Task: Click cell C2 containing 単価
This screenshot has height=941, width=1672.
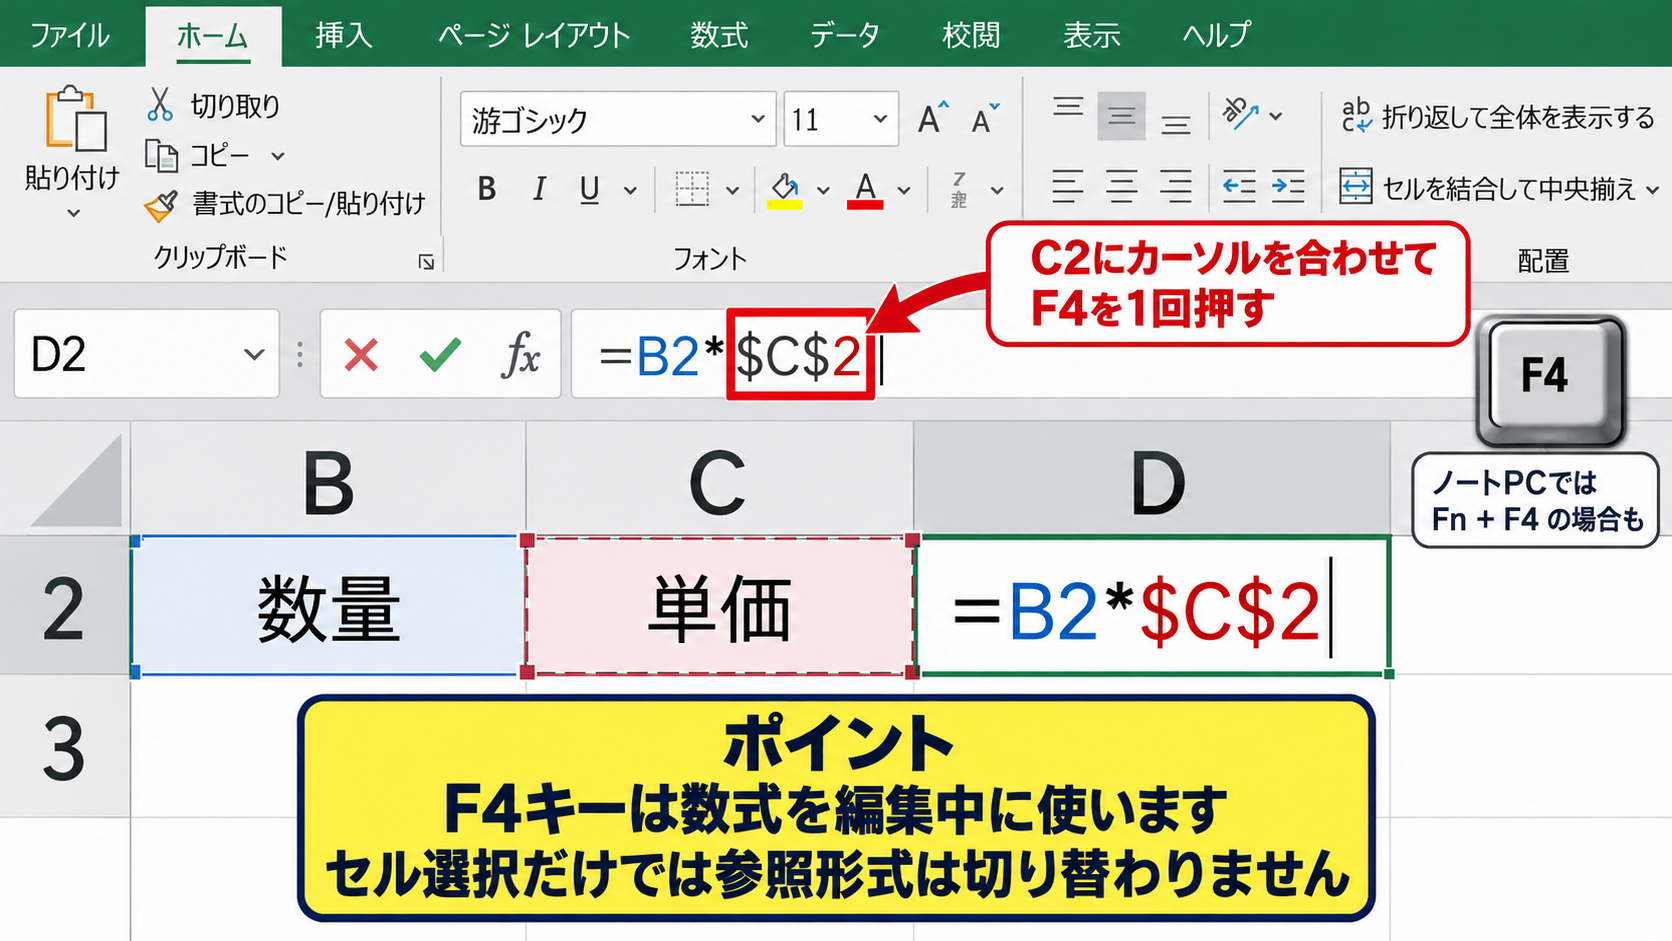Action: [719, 607]
